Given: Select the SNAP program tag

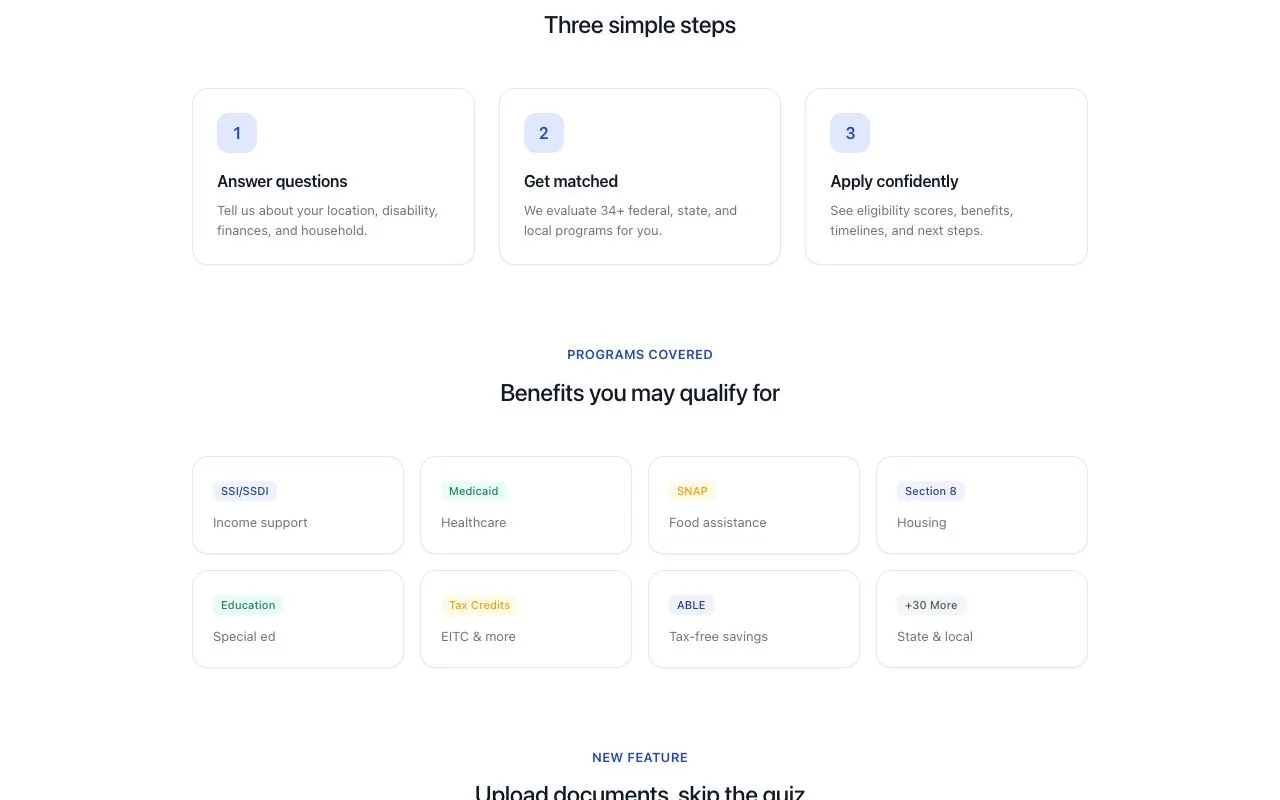Looking at the screenshot, I should (x=692, y=491).
